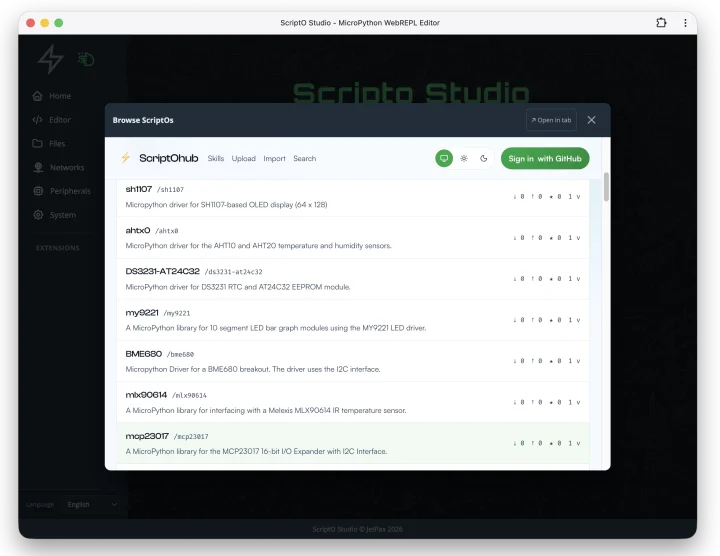Click Open in tab button
Screen dimensions: 720x556
[x=551, y=120]
